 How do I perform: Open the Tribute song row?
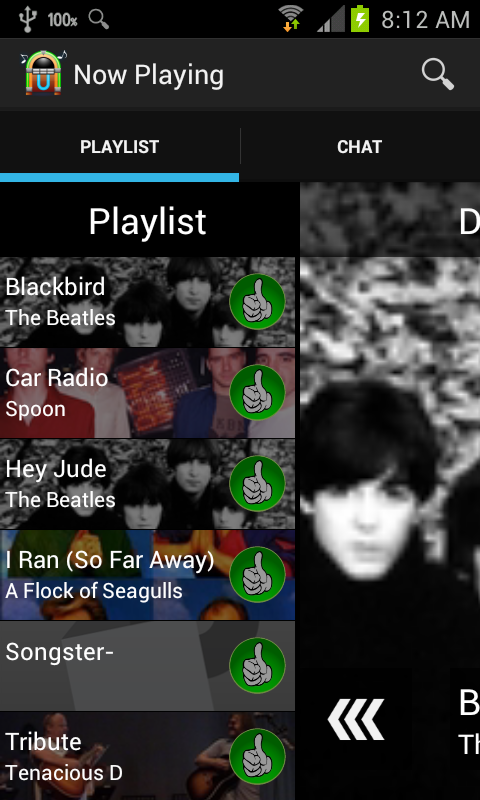[x=147, y=756]
